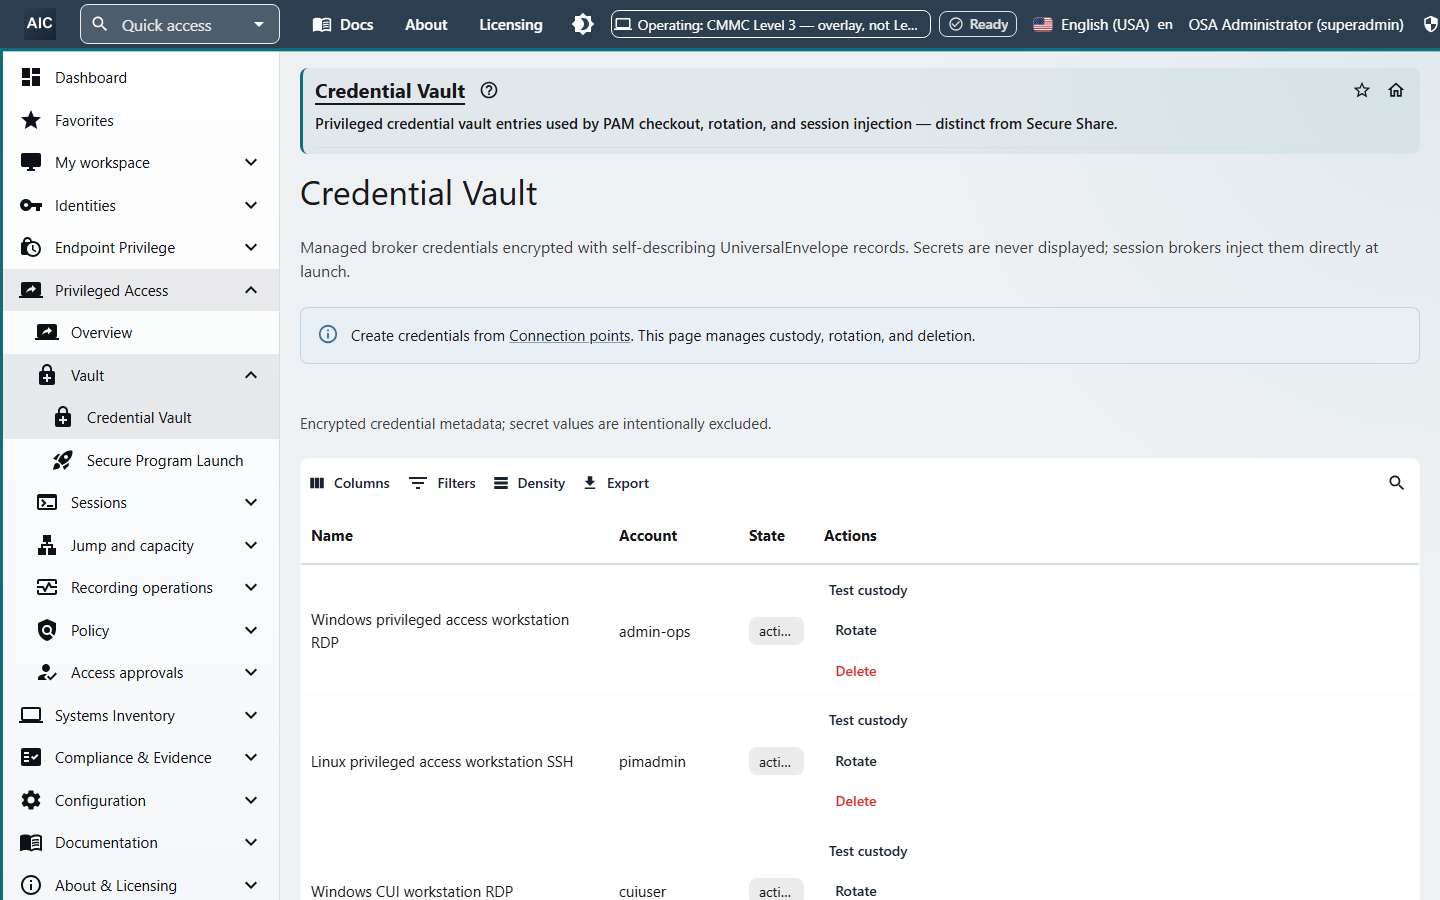
Task: Open the Quick access dropdown
Action: 180,24
